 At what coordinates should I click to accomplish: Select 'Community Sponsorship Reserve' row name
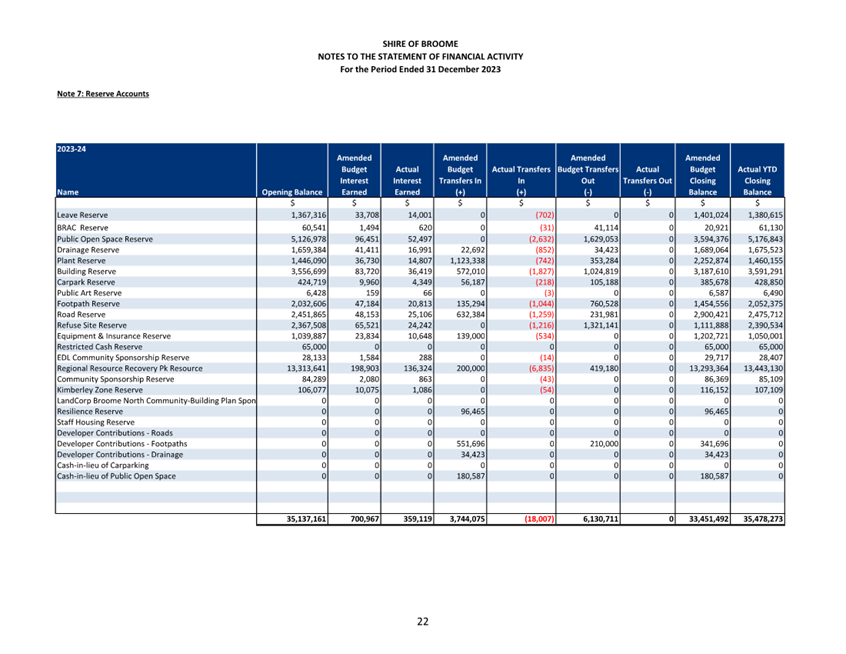115,379
